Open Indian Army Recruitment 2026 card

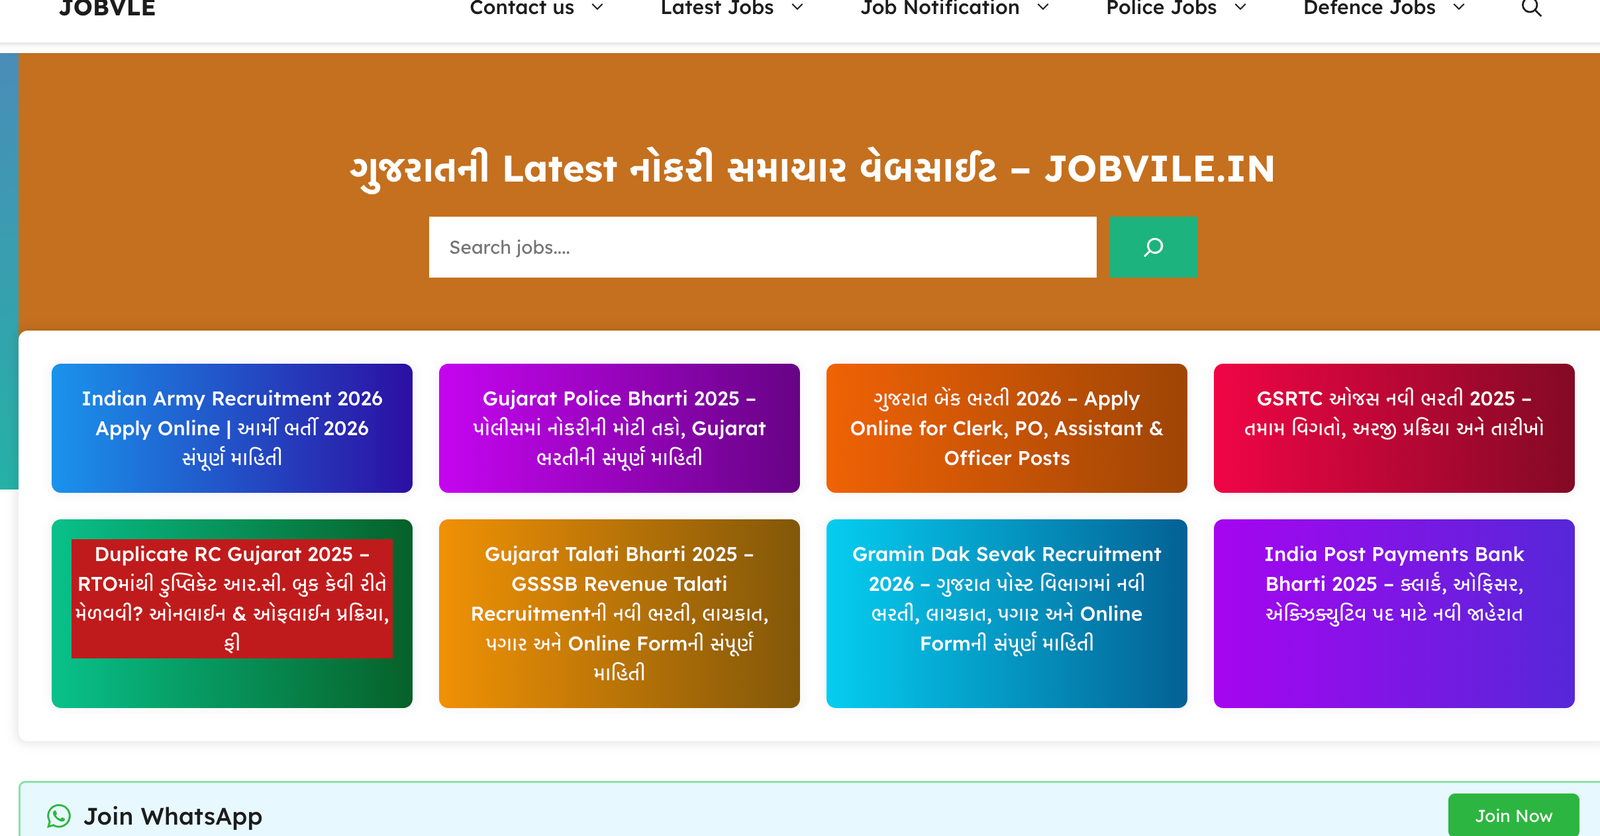point(232,428)
